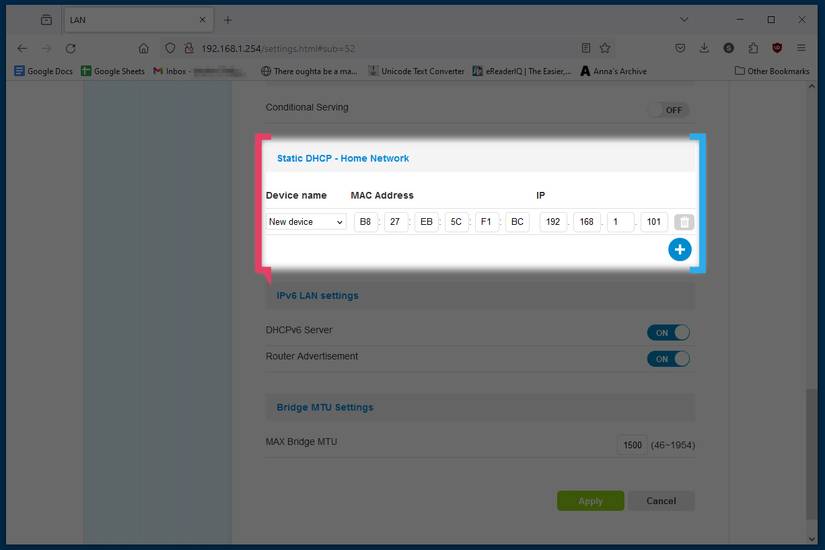Image resolution: width=825 pixels, height=550 pixels.
Task: Click MAC address field EB
Action: [426, 222]
